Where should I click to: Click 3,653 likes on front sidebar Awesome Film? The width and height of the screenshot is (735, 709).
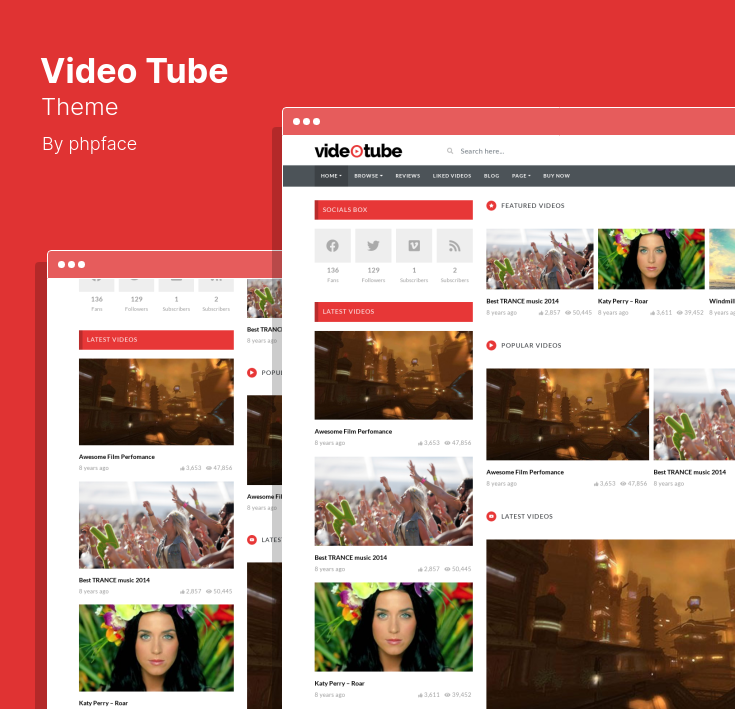click(x=428, y=443)
